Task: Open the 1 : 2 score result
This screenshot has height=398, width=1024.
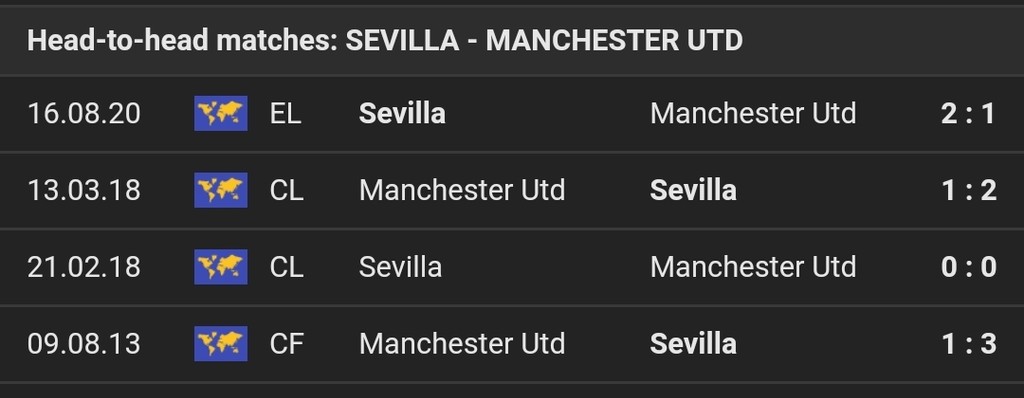Action: [968, 190]
